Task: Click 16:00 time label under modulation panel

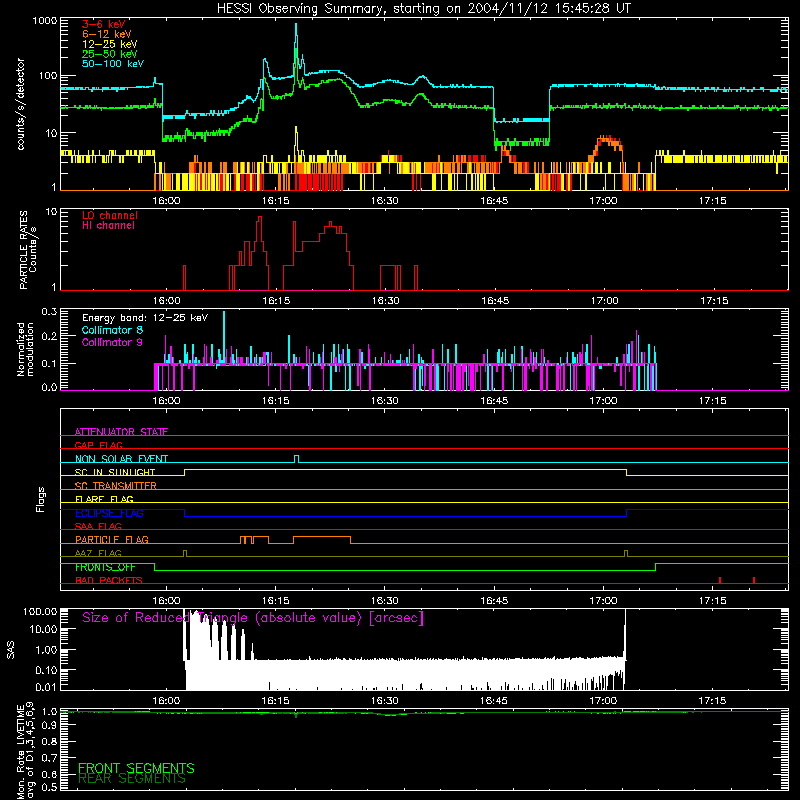Action: point(166,401)
